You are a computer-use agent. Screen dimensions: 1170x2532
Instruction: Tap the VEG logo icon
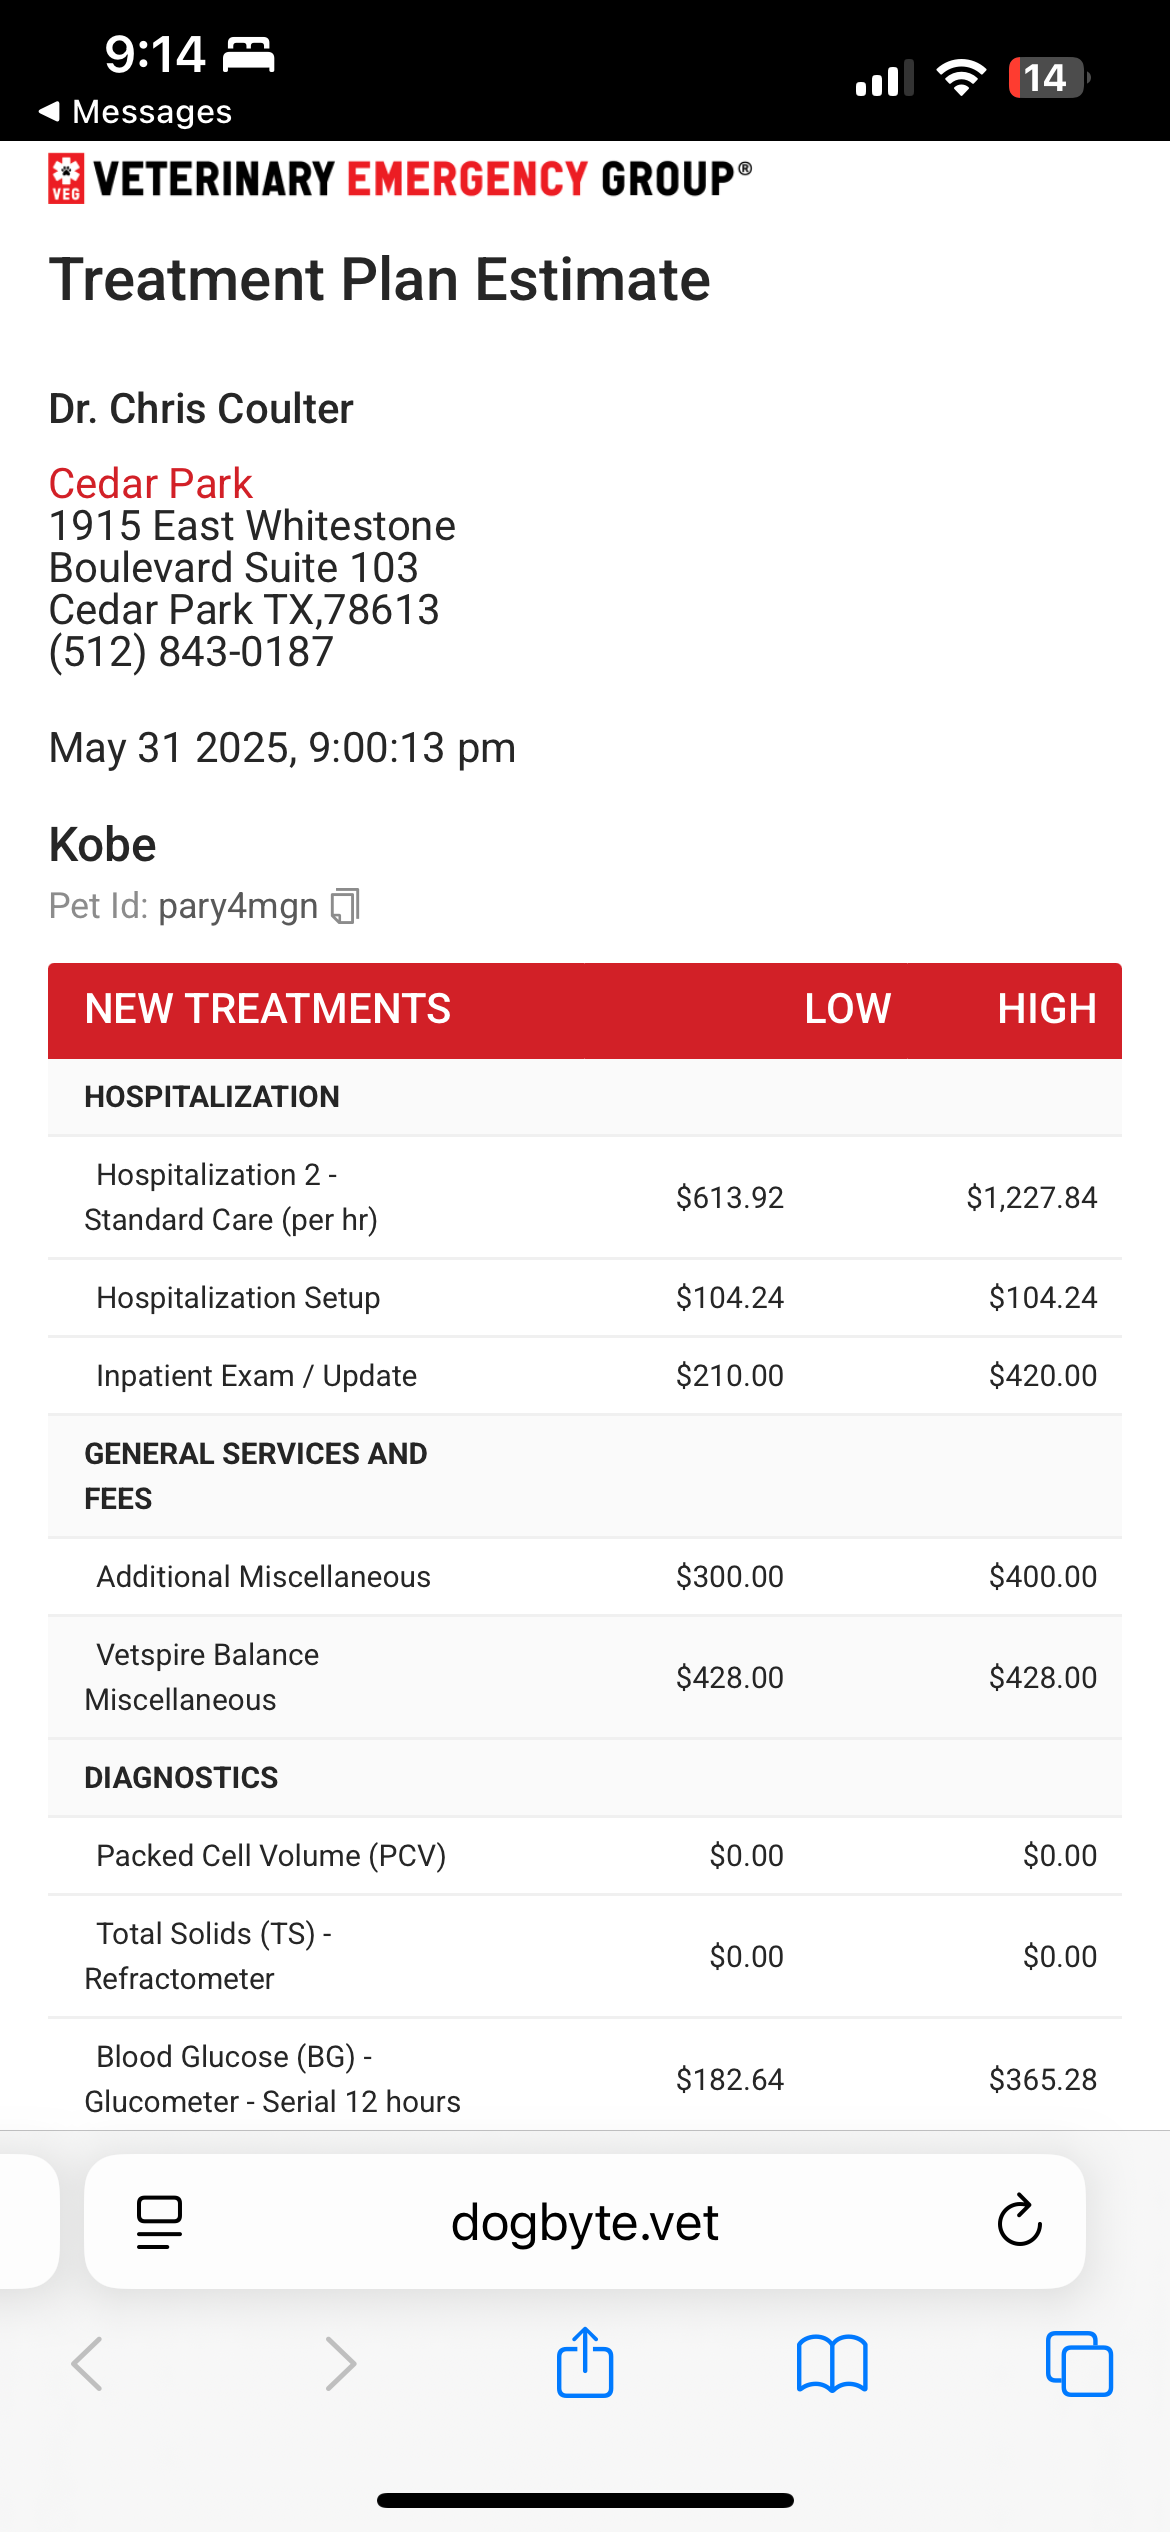click(x=66, y=179)
